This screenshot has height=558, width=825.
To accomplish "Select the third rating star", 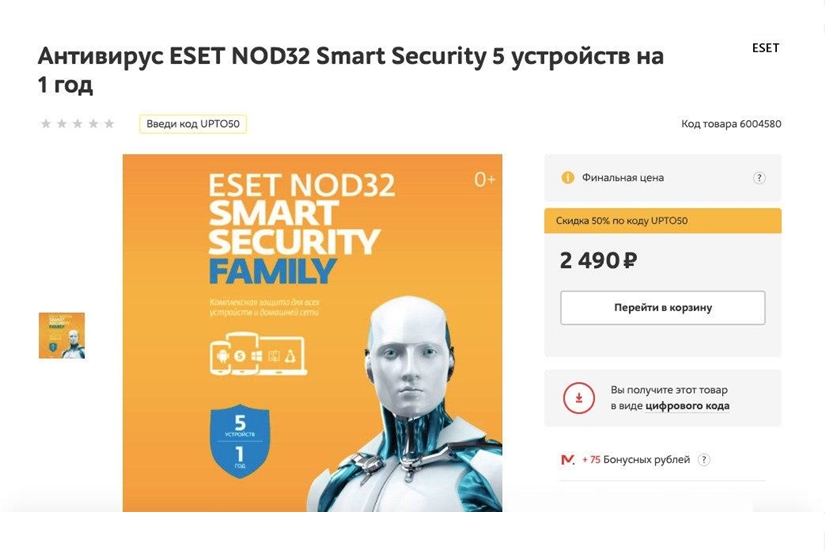I will [x=77, y=124].
